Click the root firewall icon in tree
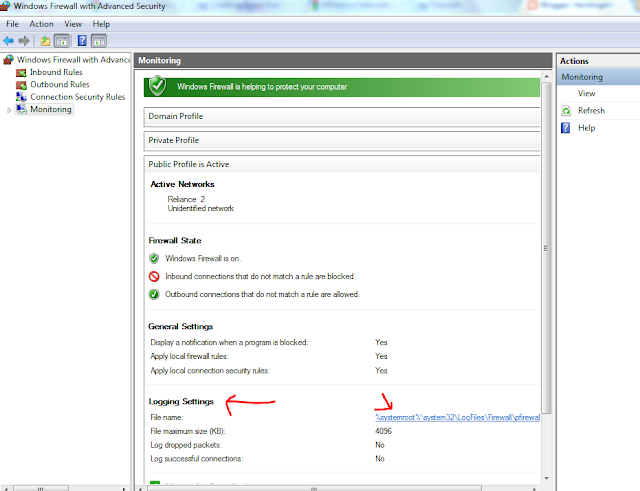Image resolution: width=640 pixels, height=491 pixels. point(8,60)
